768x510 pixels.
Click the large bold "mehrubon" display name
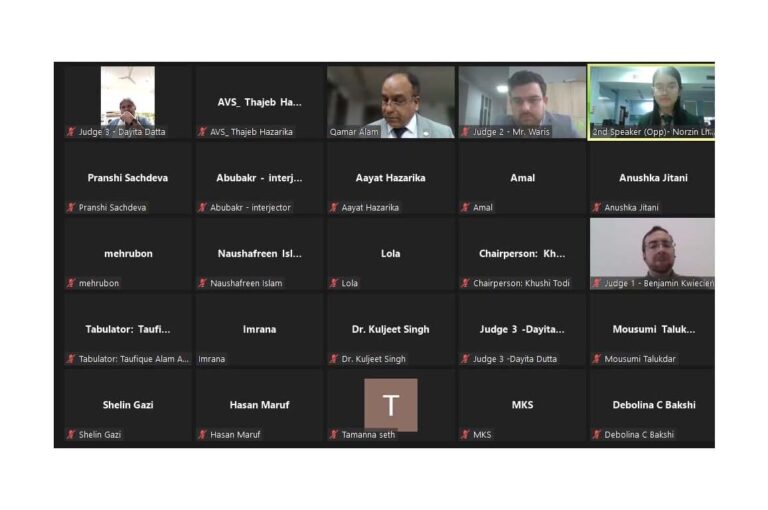point(128,253)
